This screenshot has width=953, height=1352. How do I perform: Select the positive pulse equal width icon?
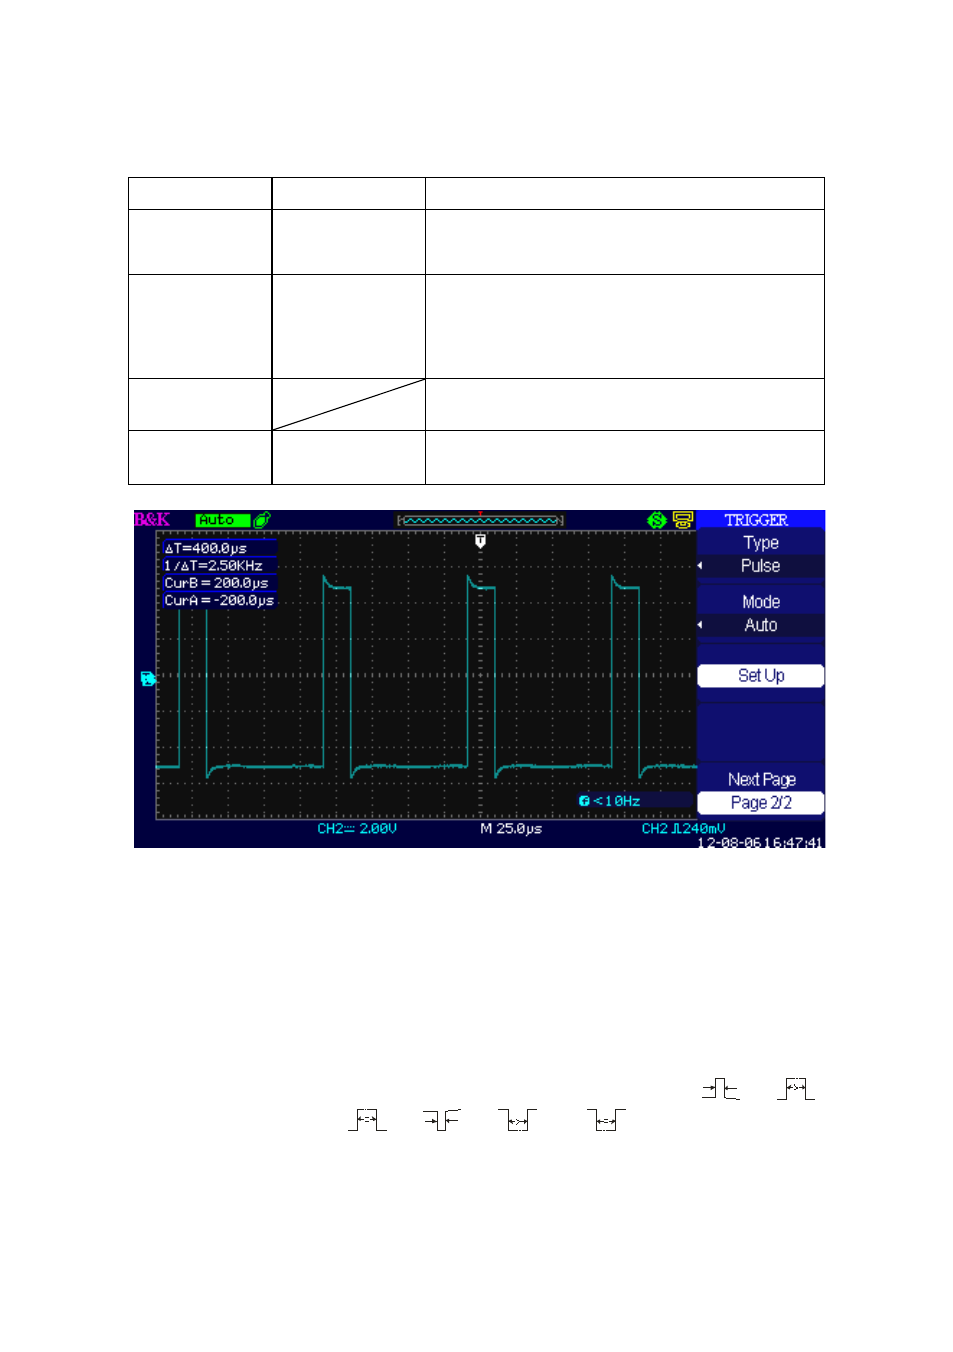pos(367,1120)
